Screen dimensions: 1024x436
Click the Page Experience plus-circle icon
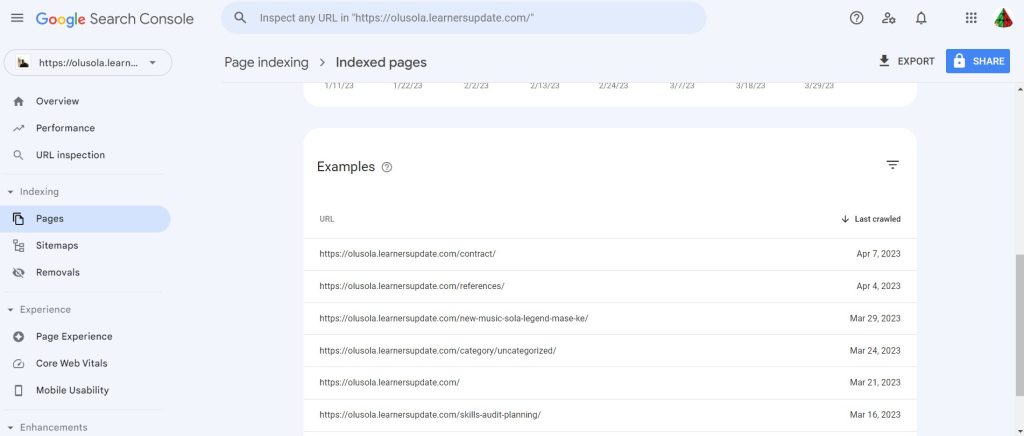[x=18, y=336]
